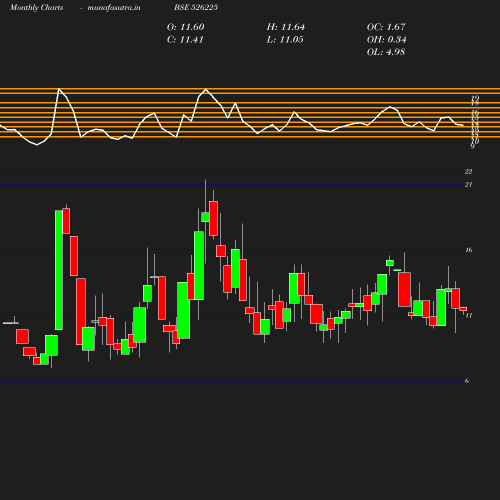
Task: Click the price axis label 11
Action: 469,315
